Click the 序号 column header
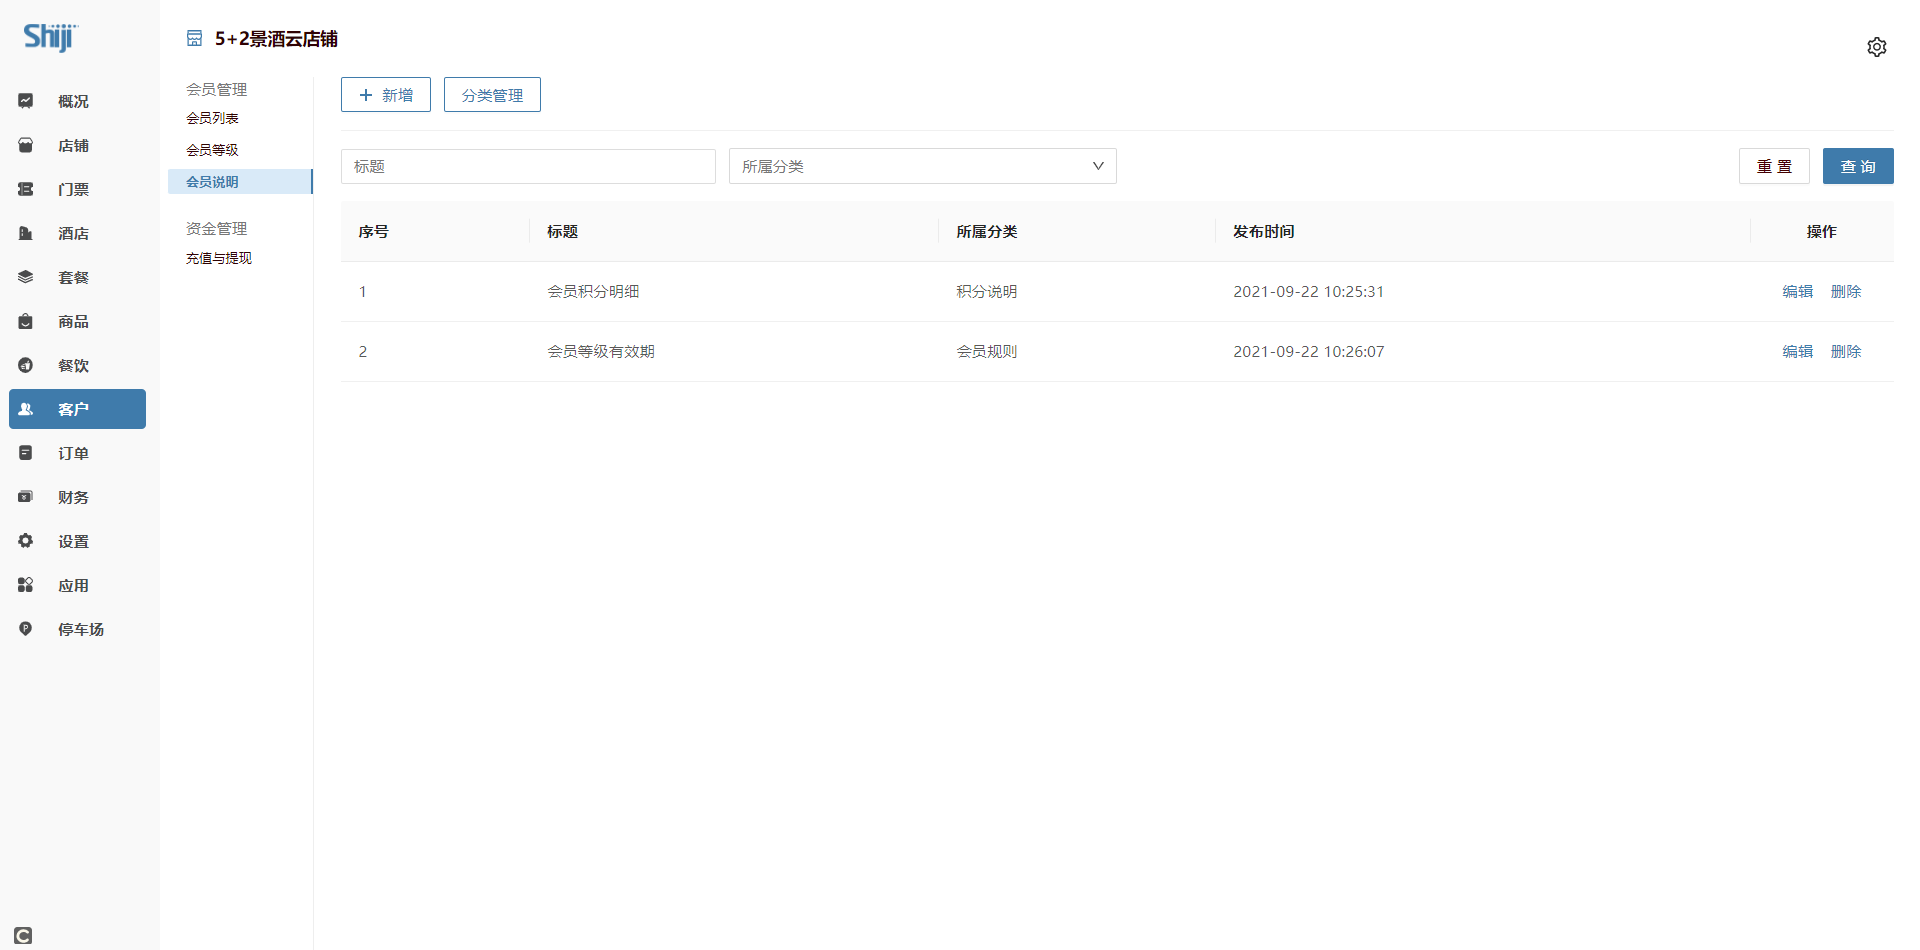 click(x=373, y=231)
